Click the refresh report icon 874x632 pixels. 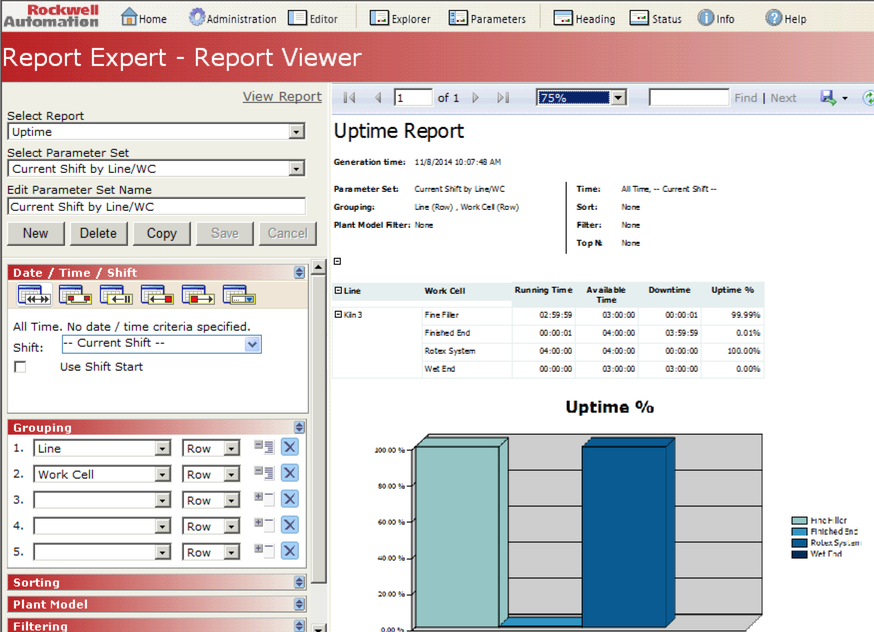[x=867, y=98]
